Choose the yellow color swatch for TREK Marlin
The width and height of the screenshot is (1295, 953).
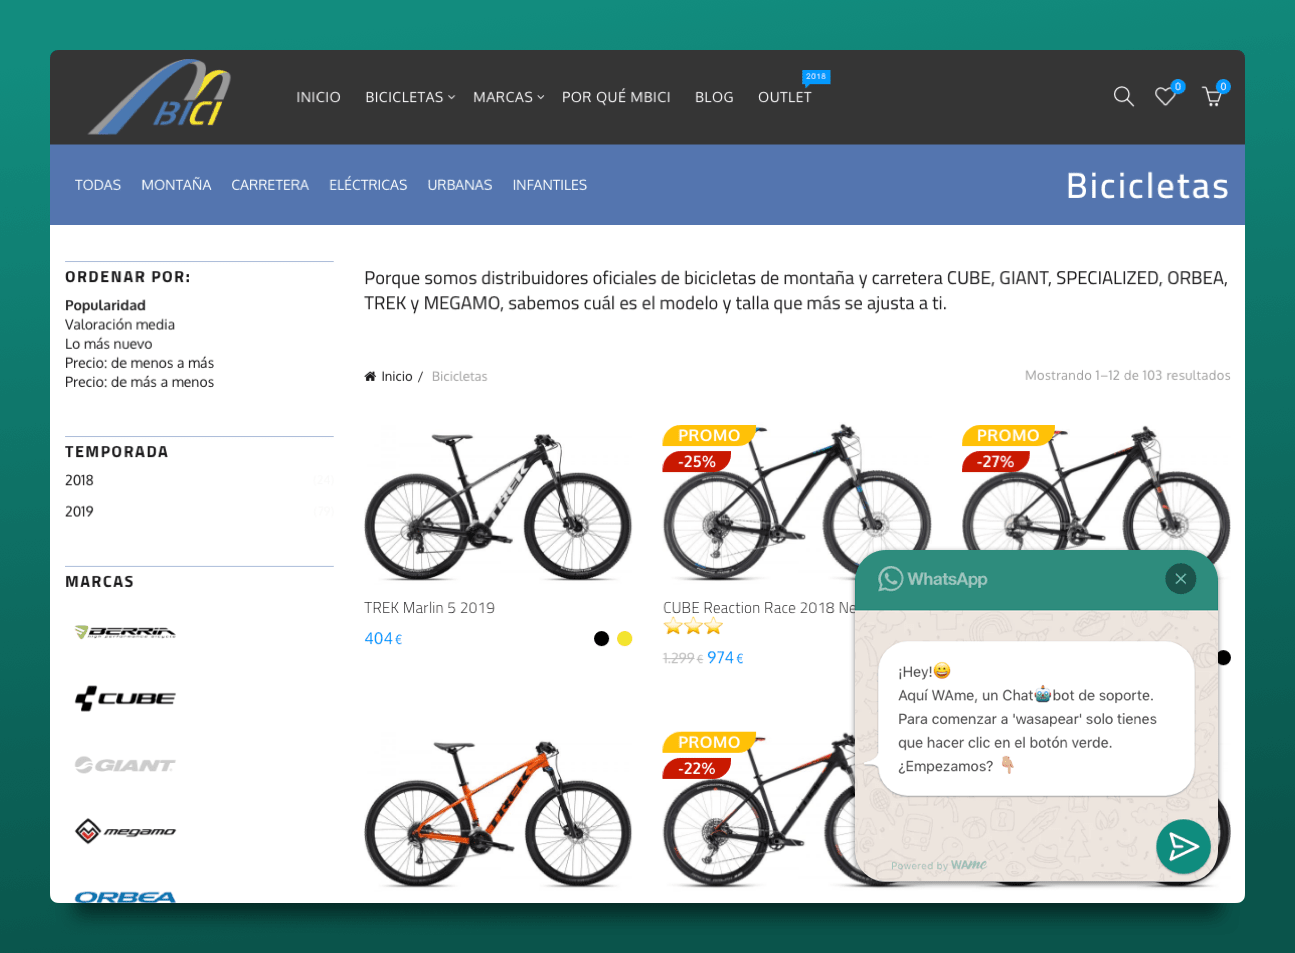(625, 639)
